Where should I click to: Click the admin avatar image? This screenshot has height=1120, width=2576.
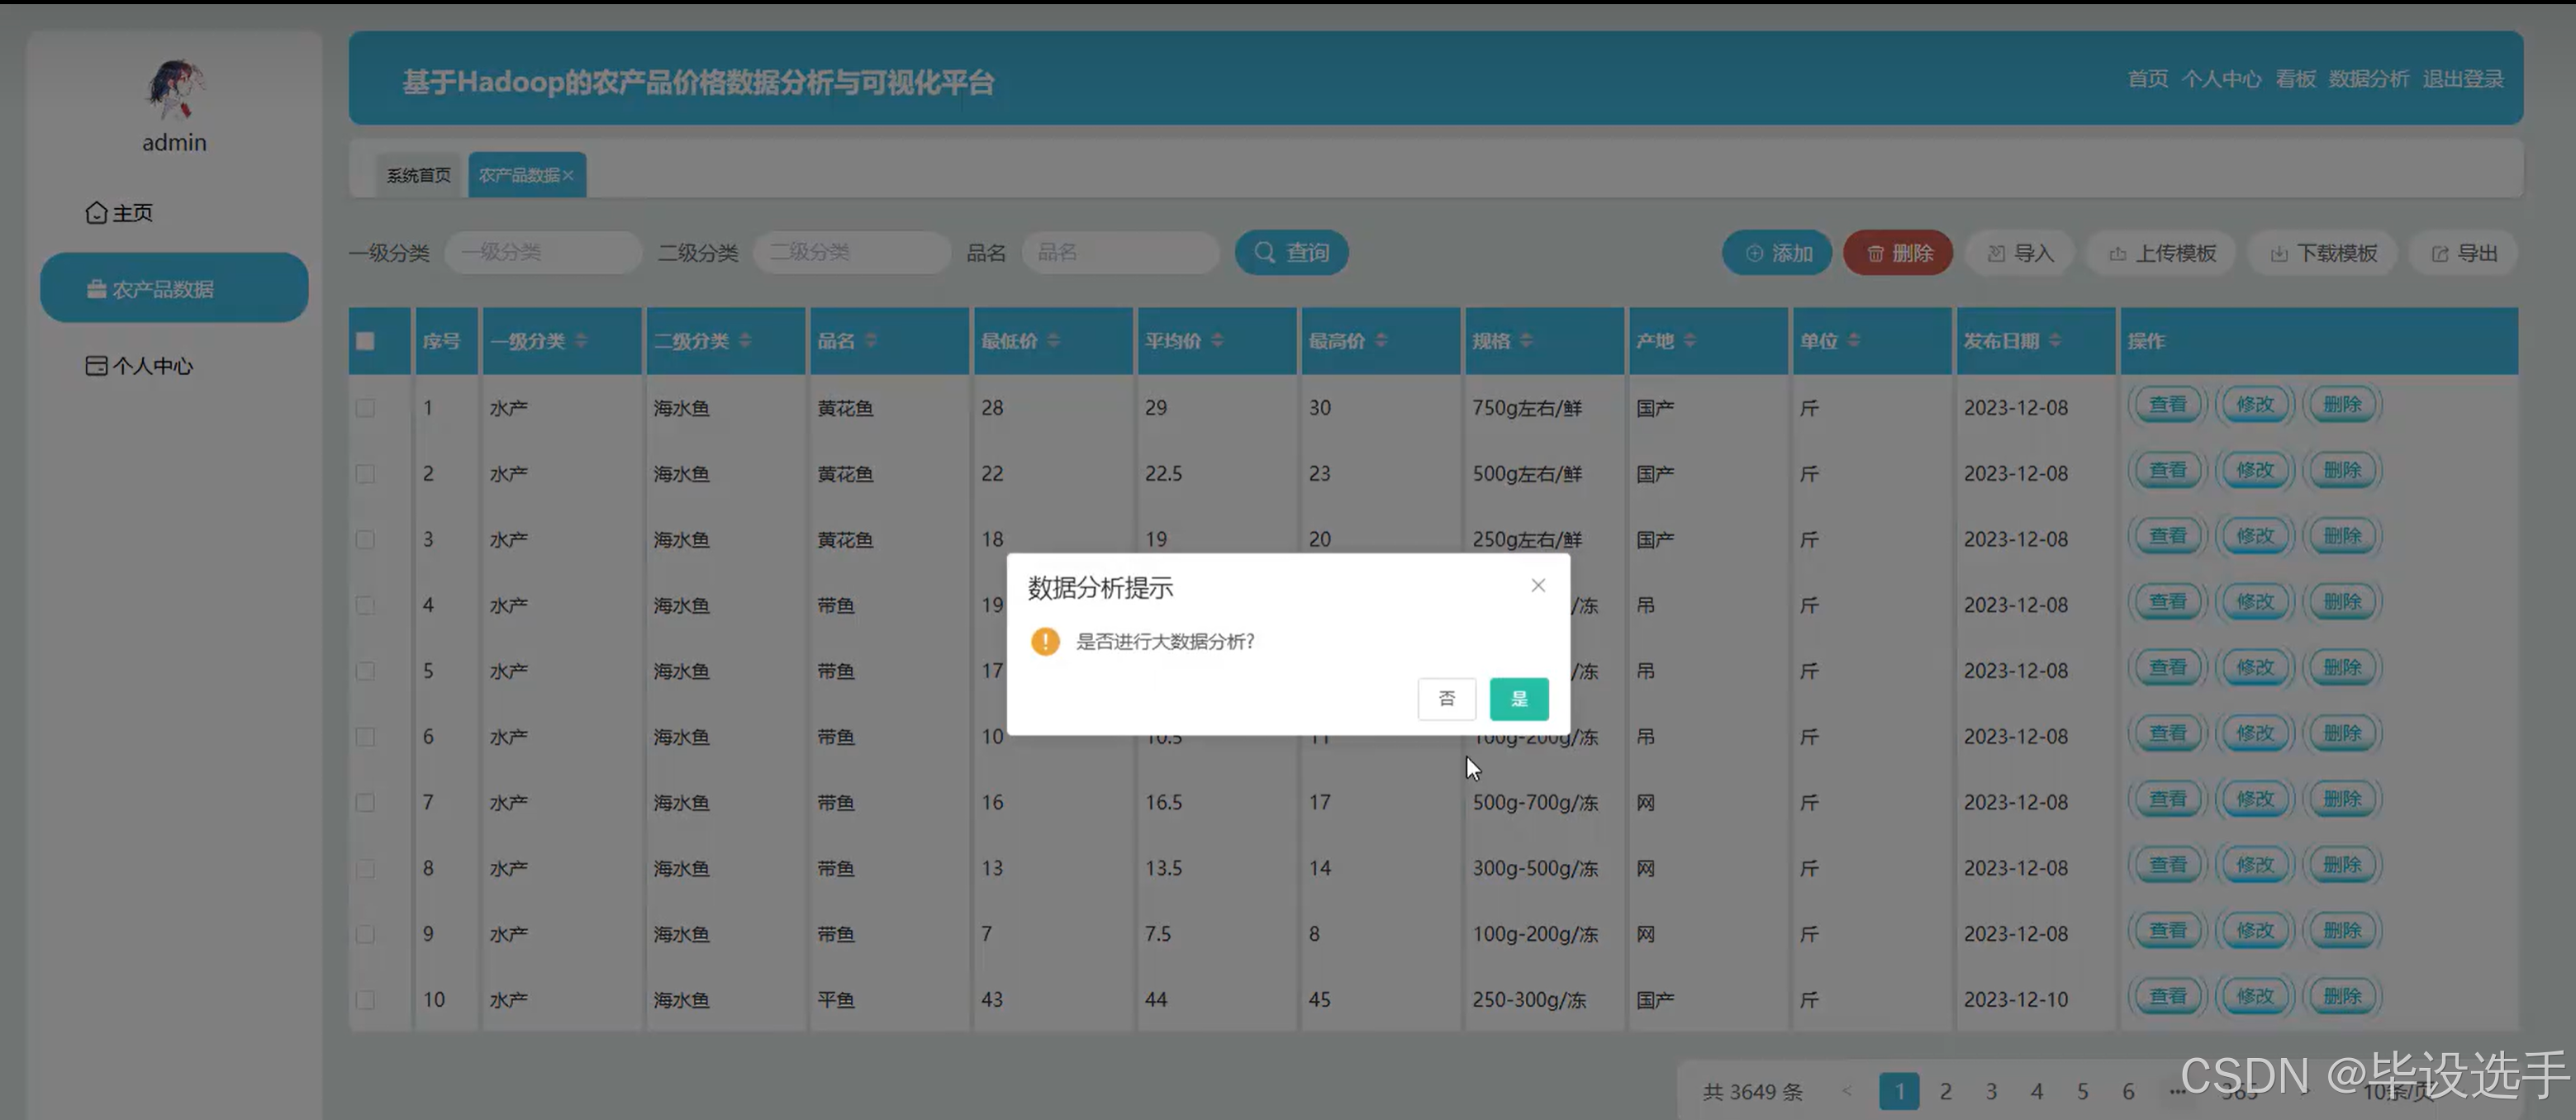pos(175,89)
